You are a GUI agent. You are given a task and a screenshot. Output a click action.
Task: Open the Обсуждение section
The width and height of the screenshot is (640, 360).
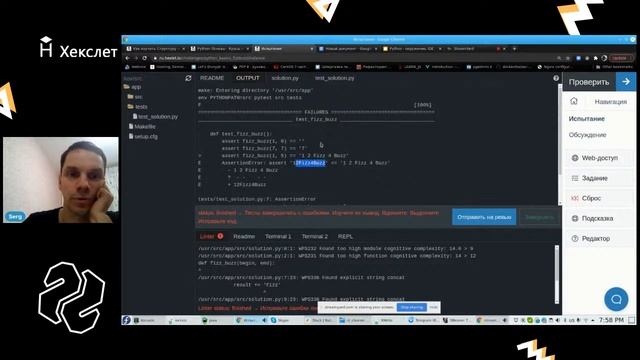(587, 135)
